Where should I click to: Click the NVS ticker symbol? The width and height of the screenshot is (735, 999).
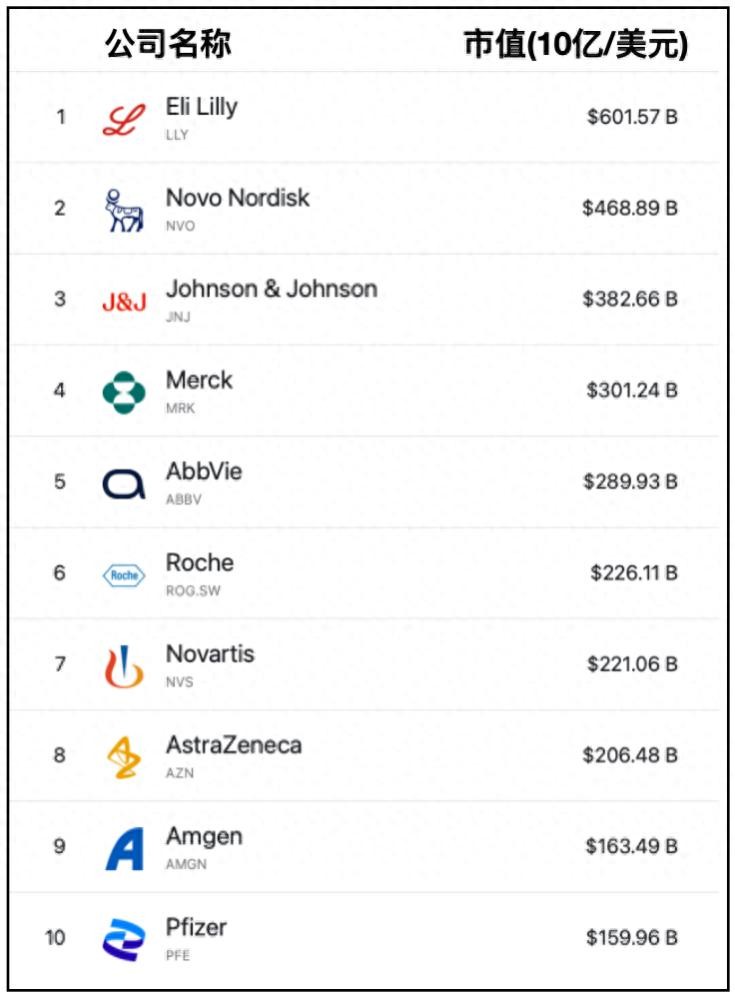(180, 682)
